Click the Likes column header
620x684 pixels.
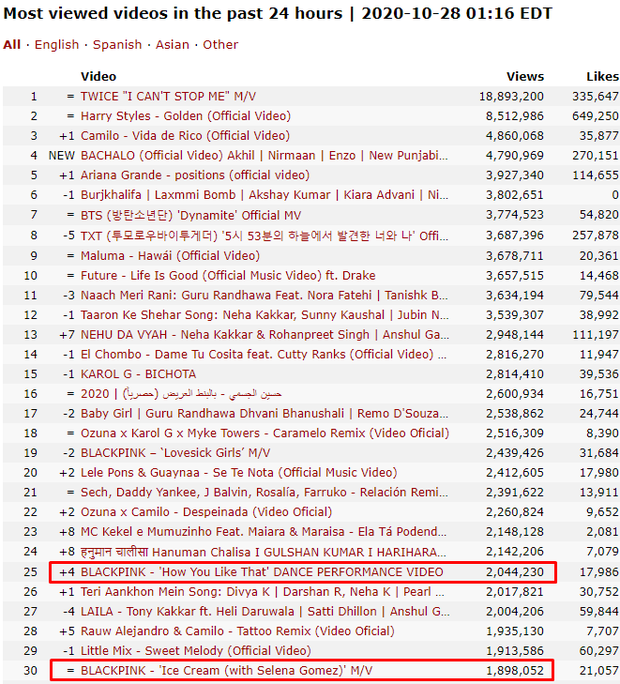[603, 76]
